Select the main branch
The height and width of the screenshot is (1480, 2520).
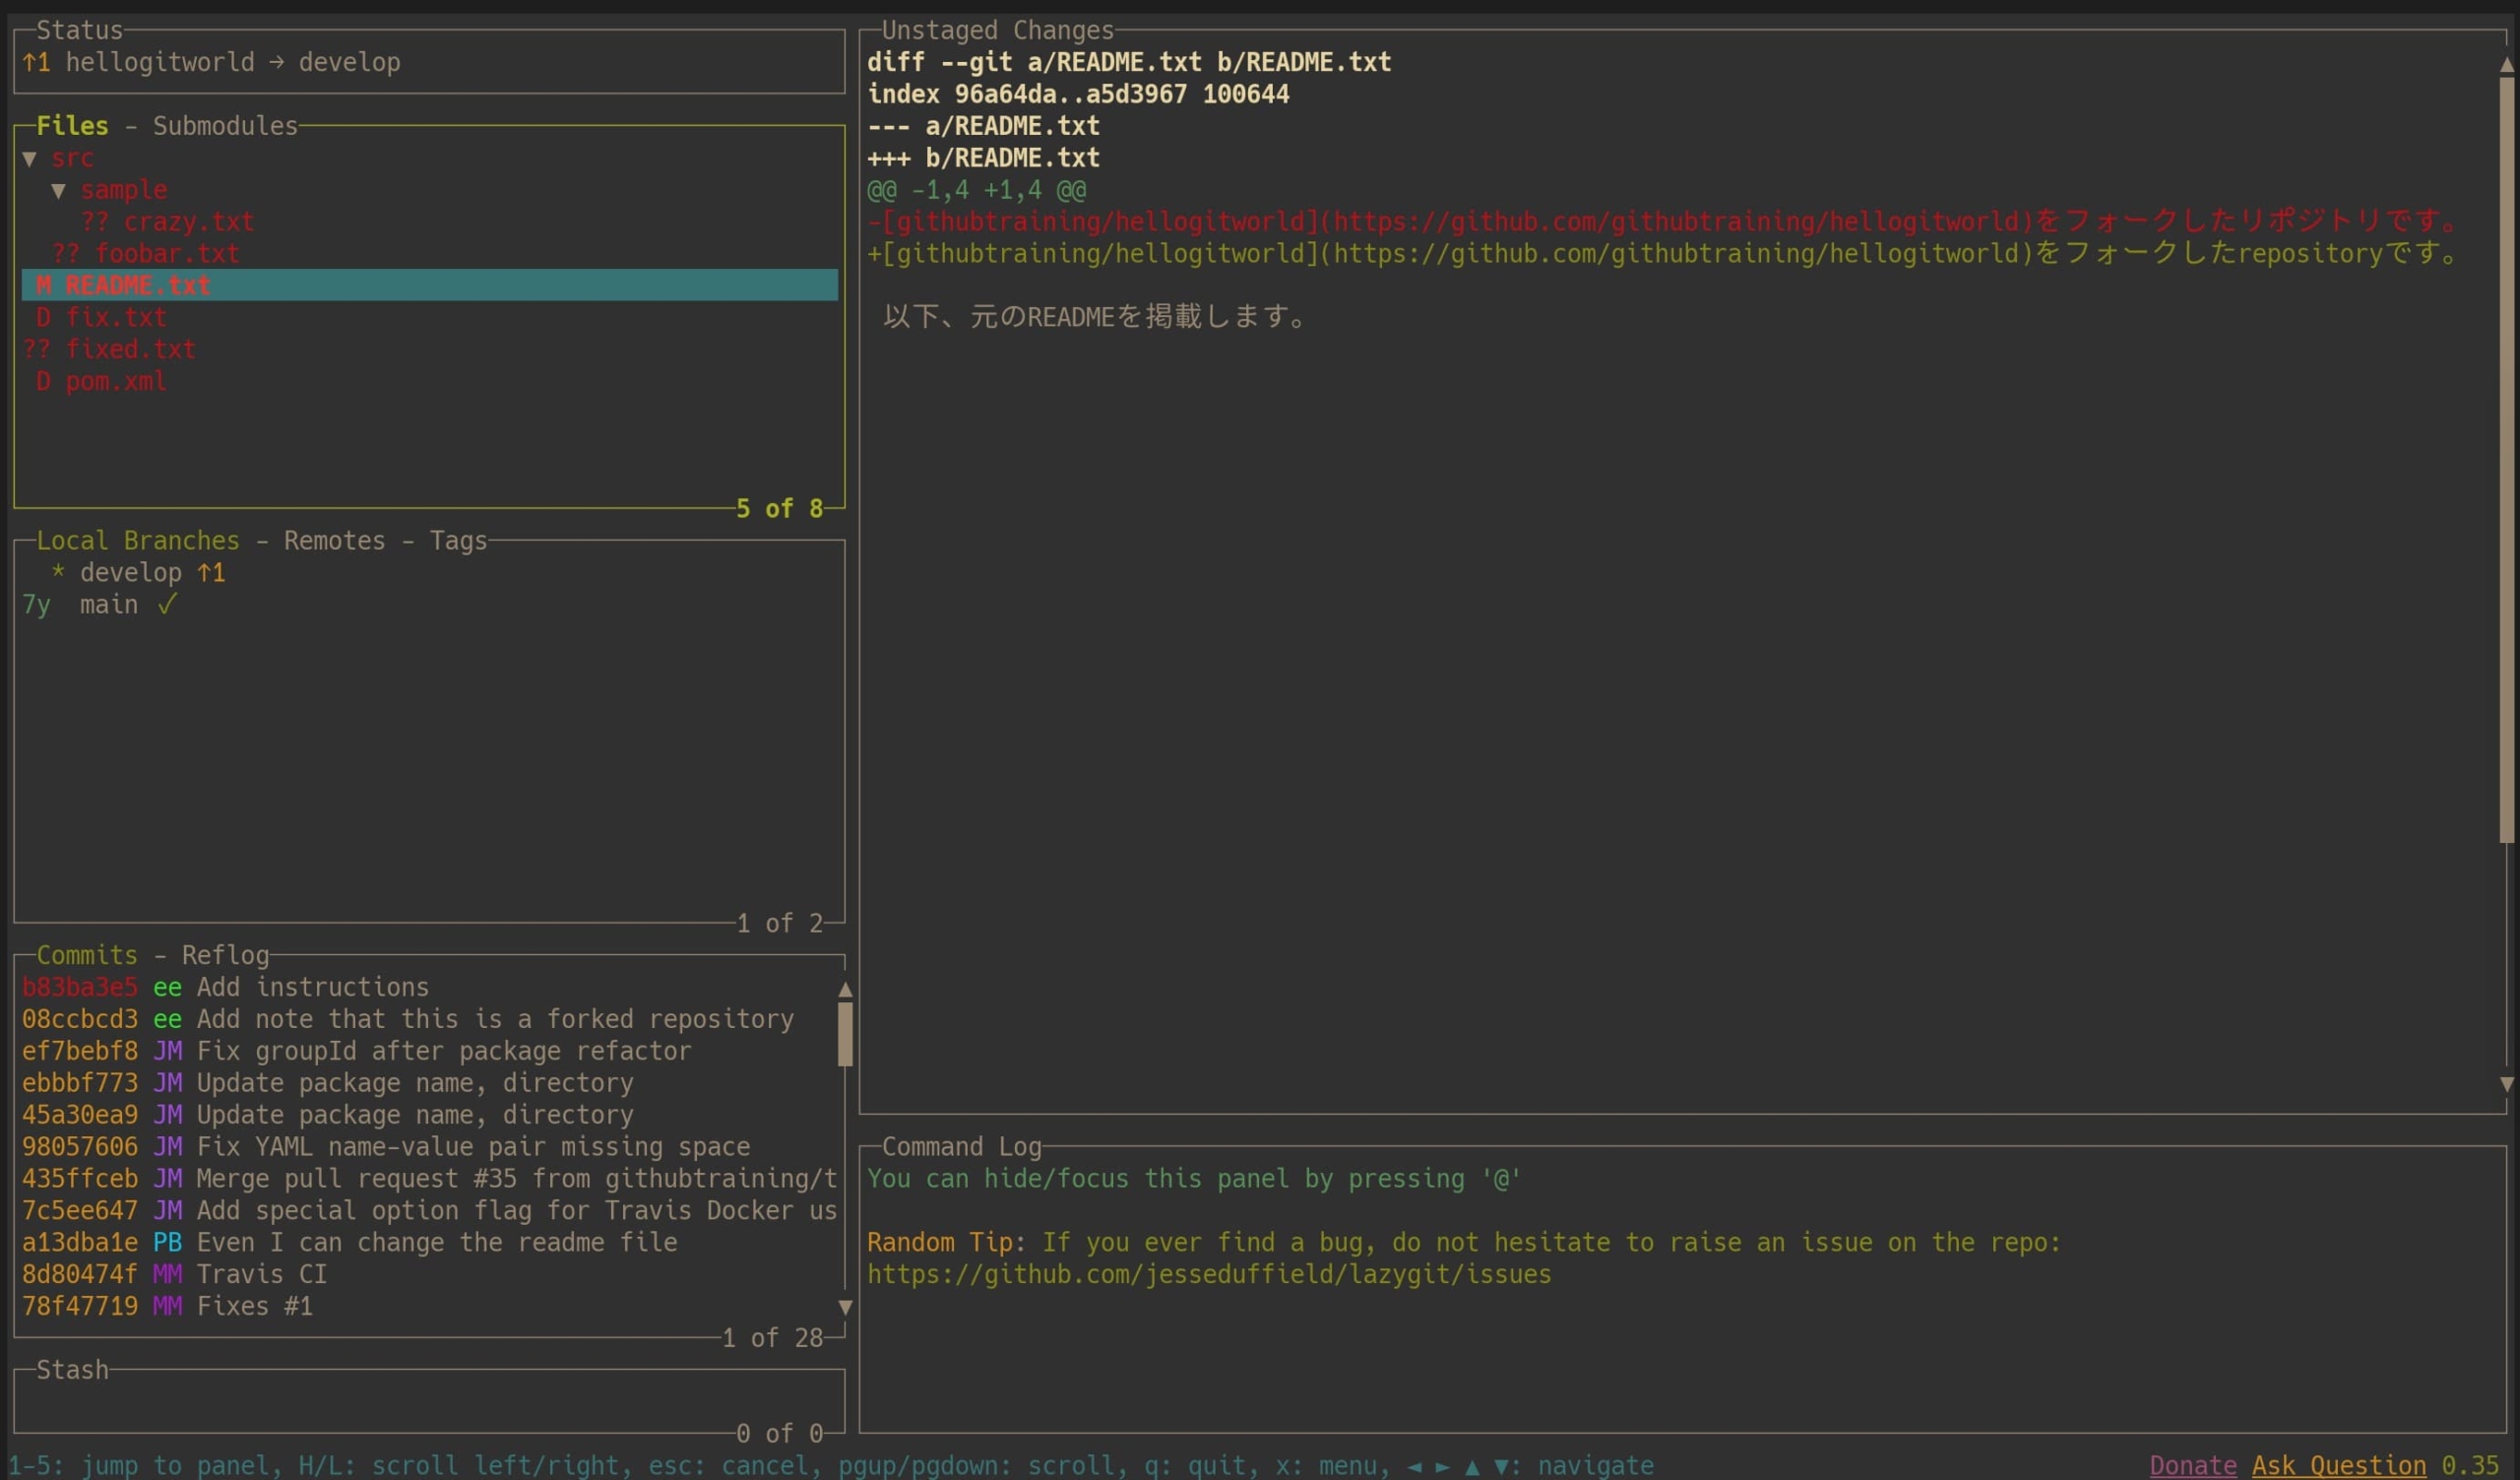[109, 604]
